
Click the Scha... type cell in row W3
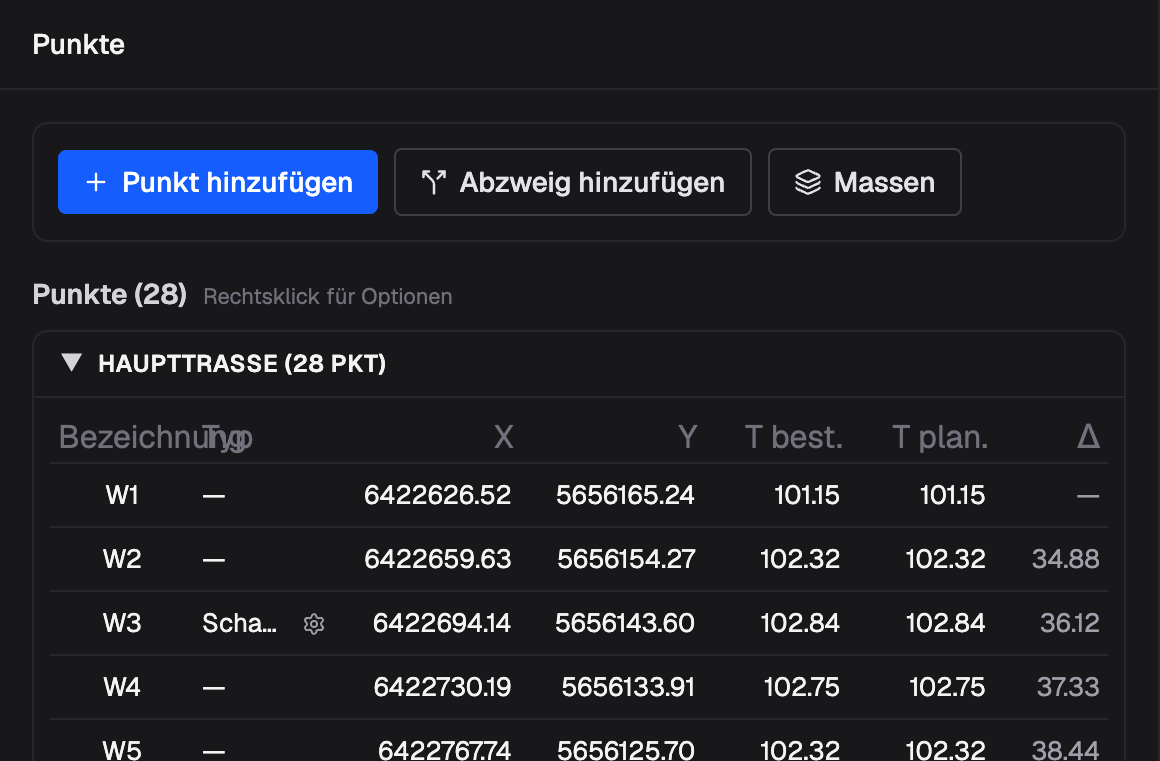tap(239, 623)
